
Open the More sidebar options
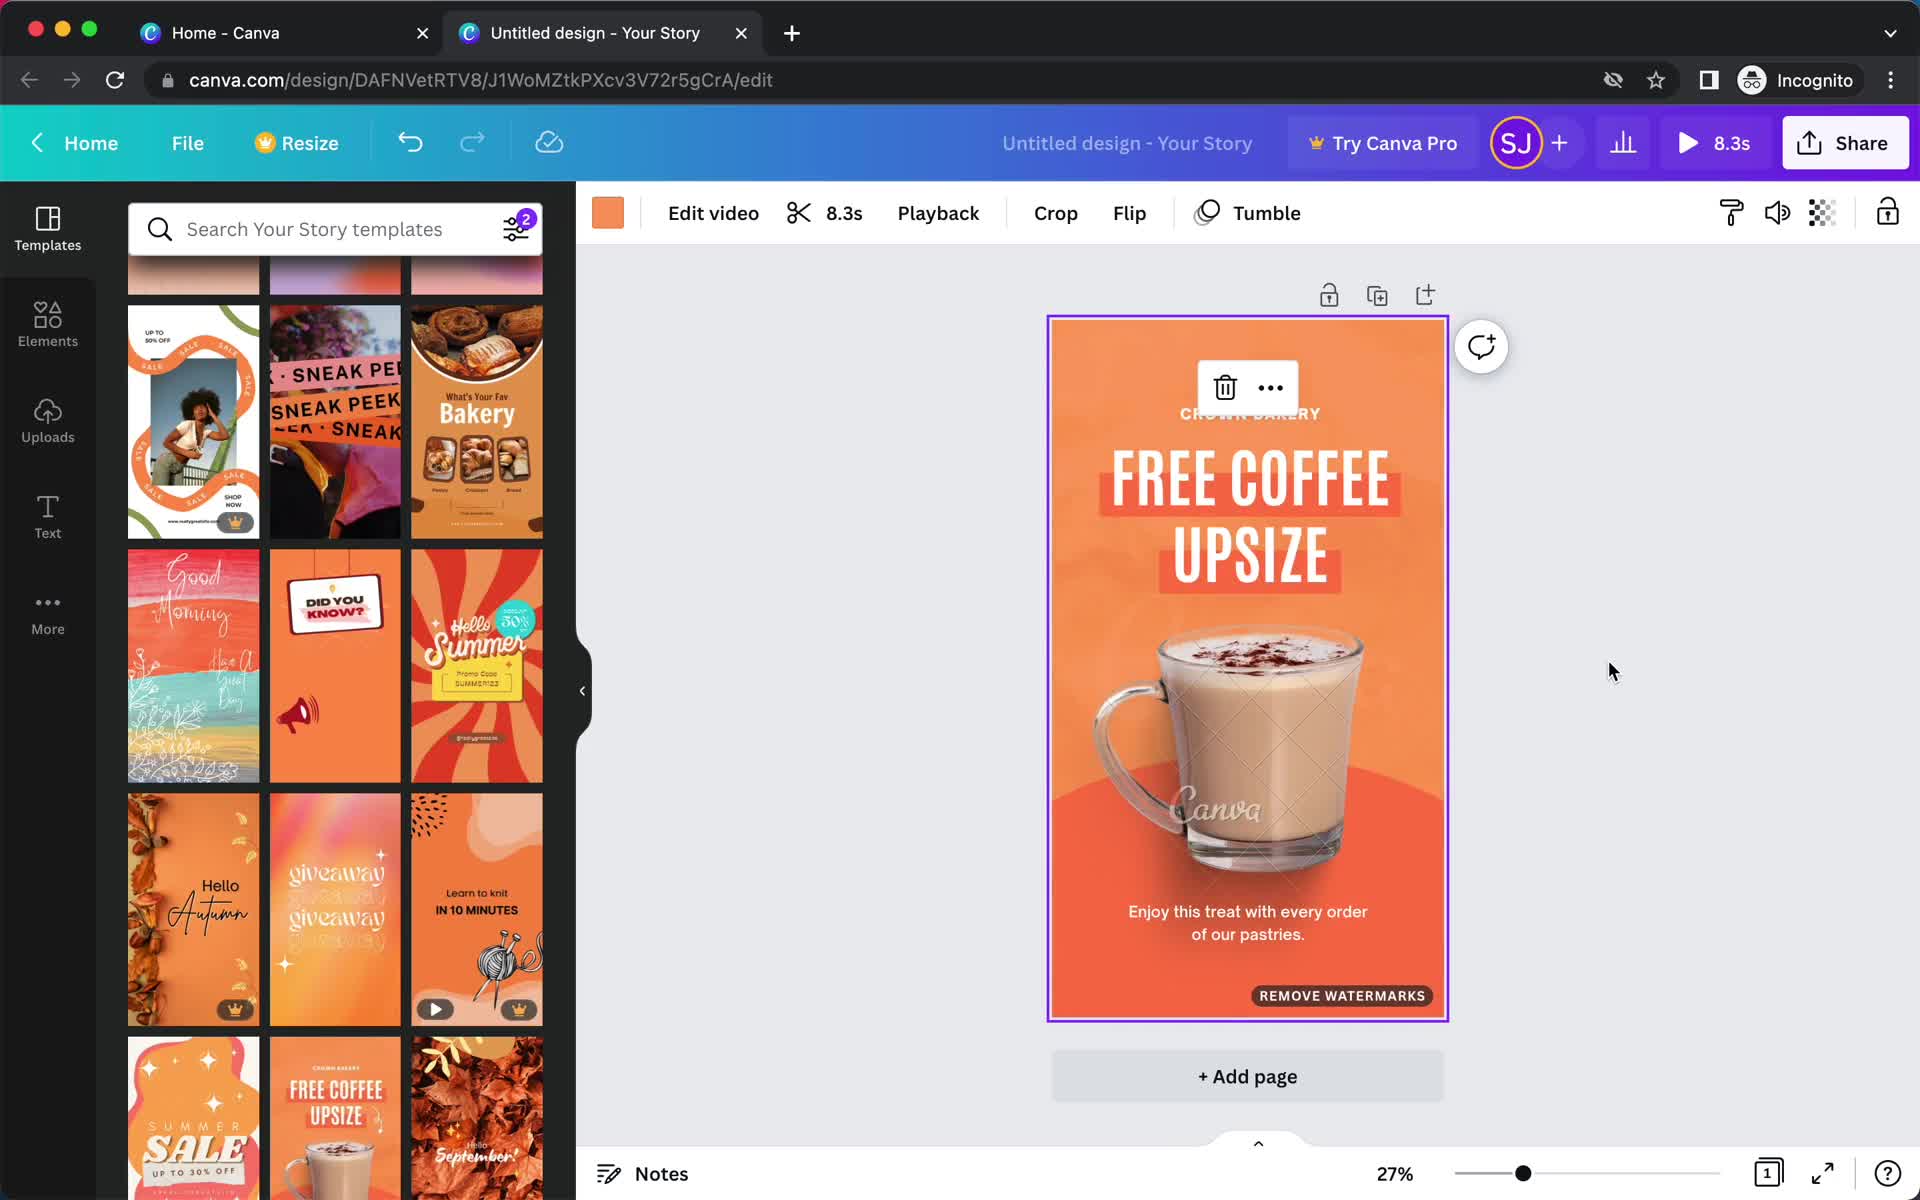pos(47,613)
